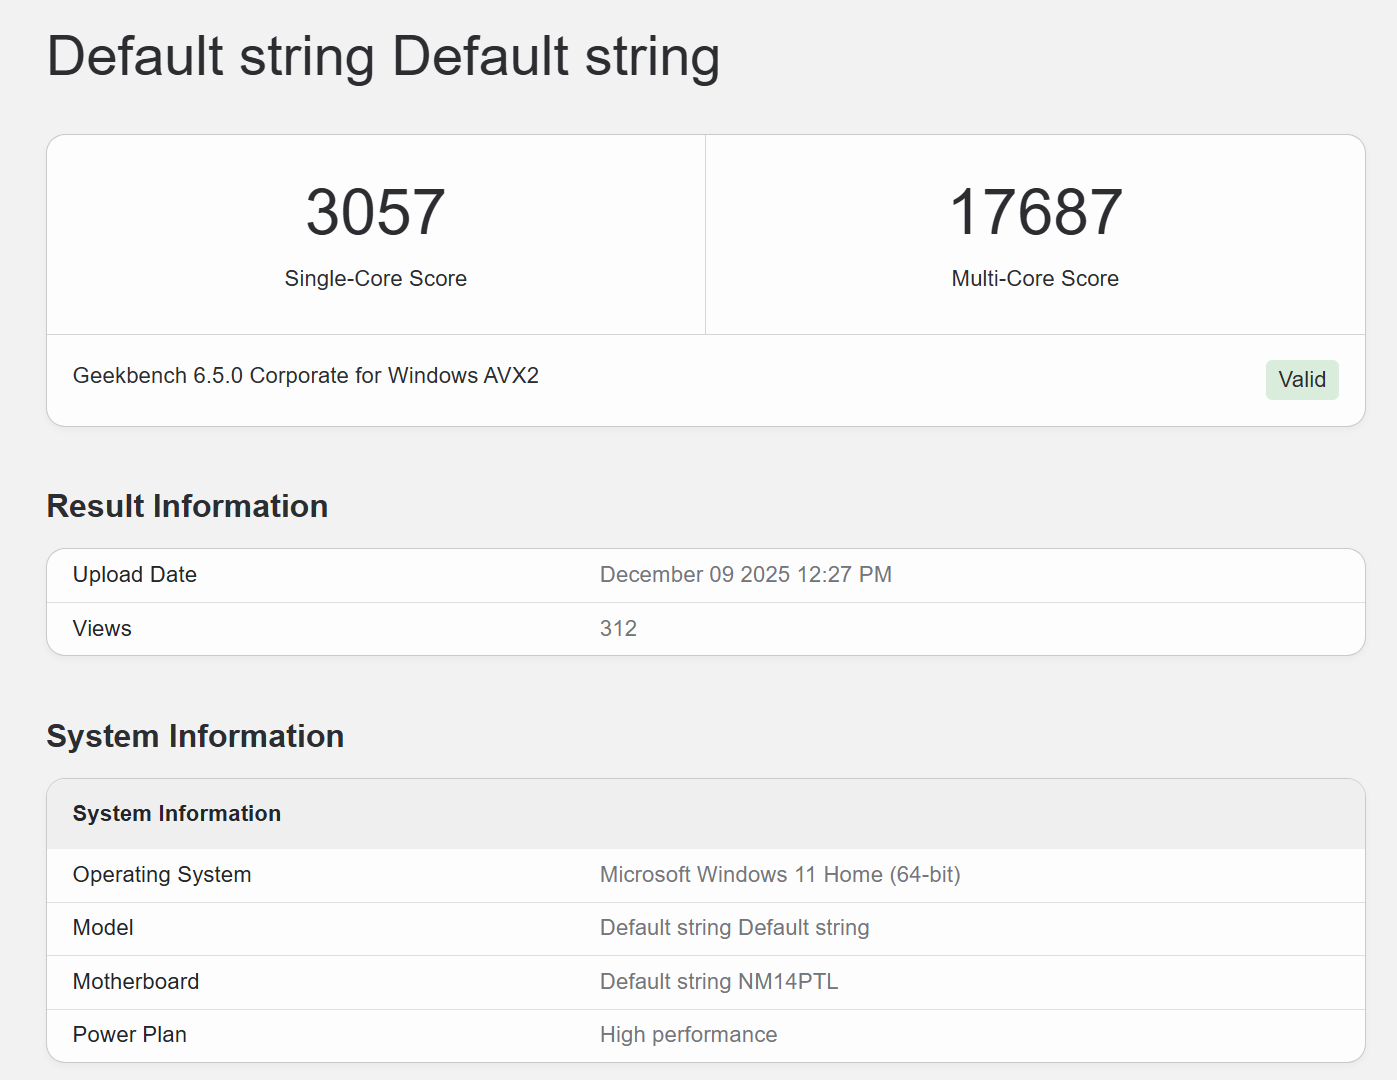Click the 3057 single-core score number
1397x1080 pixels.
tap(375, 212)
